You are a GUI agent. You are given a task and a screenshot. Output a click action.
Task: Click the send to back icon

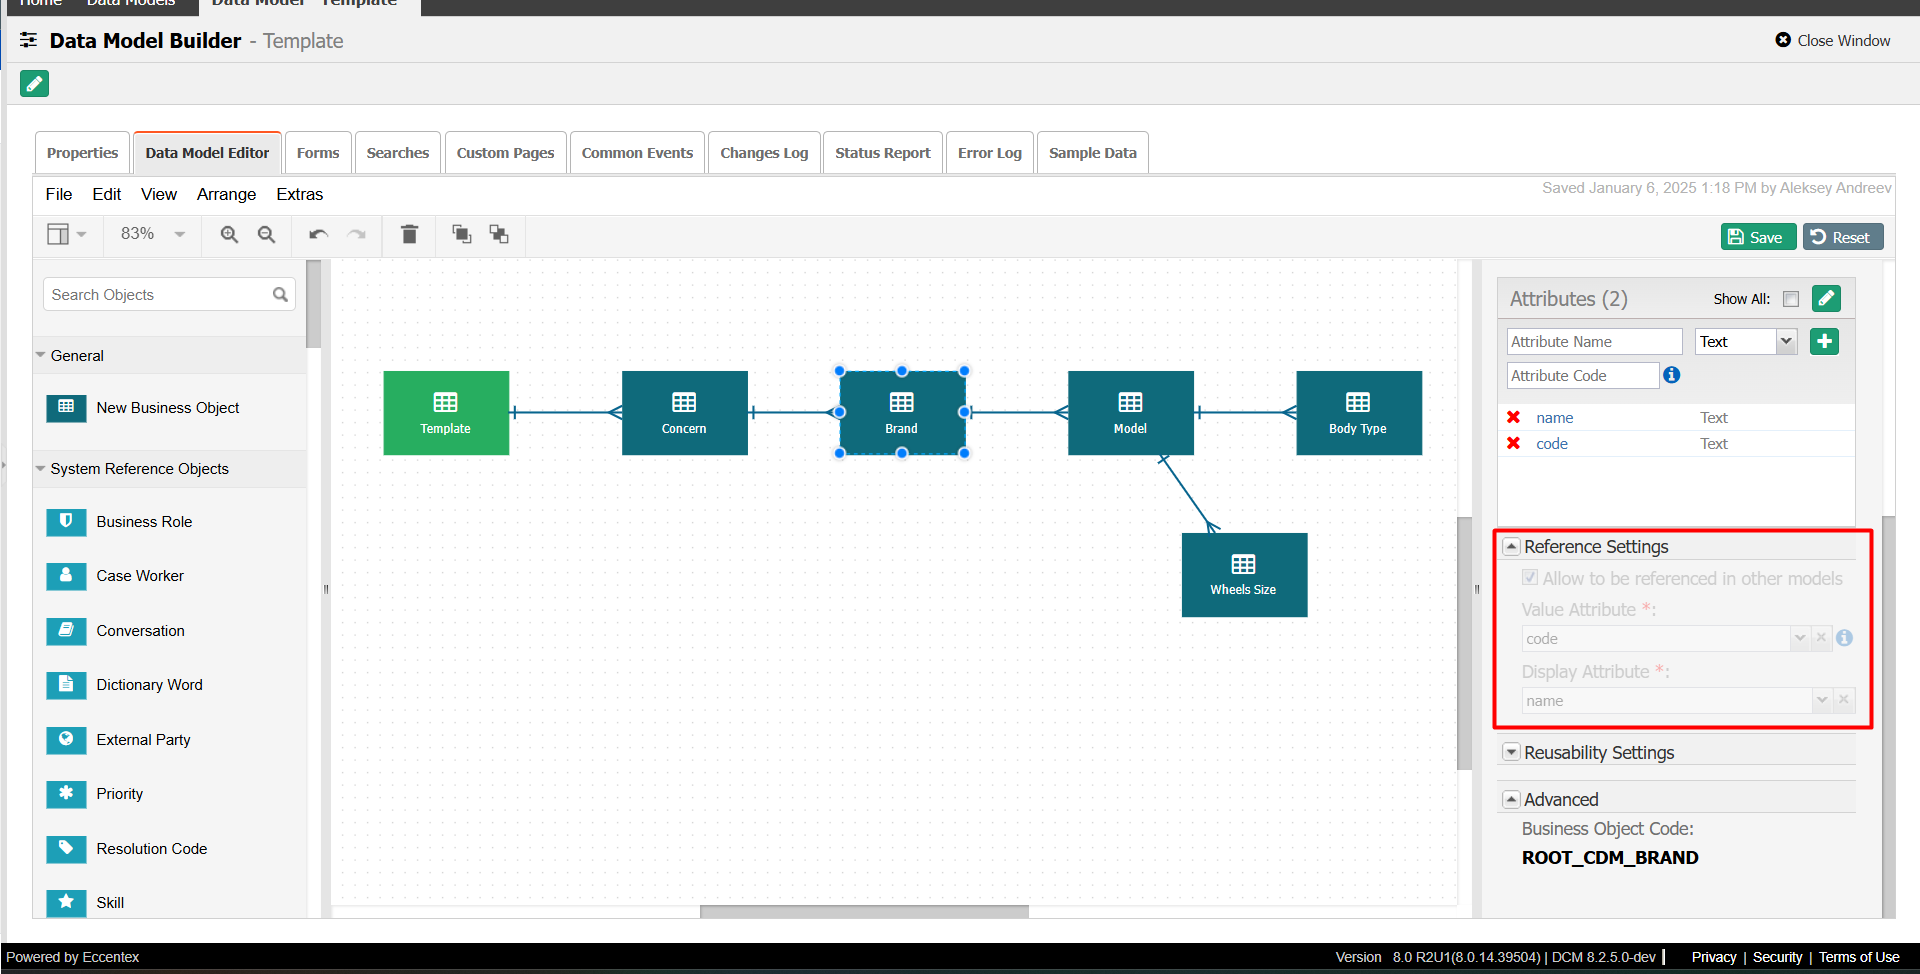(x=498, y=234)
